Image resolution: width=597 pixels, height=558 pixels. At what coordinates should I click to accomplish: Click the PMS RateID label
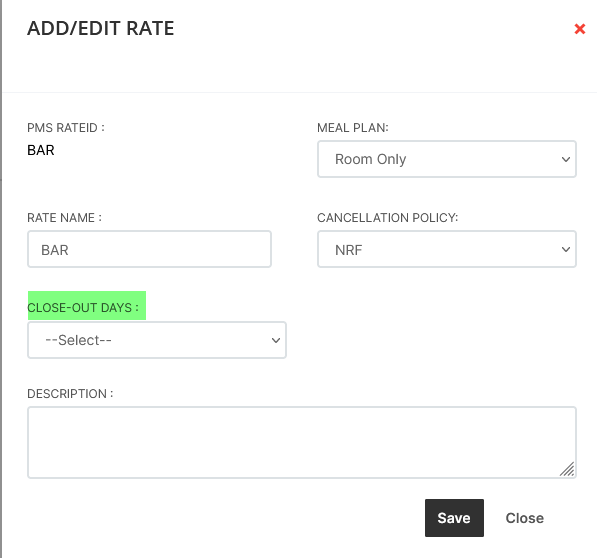[66, 128]
